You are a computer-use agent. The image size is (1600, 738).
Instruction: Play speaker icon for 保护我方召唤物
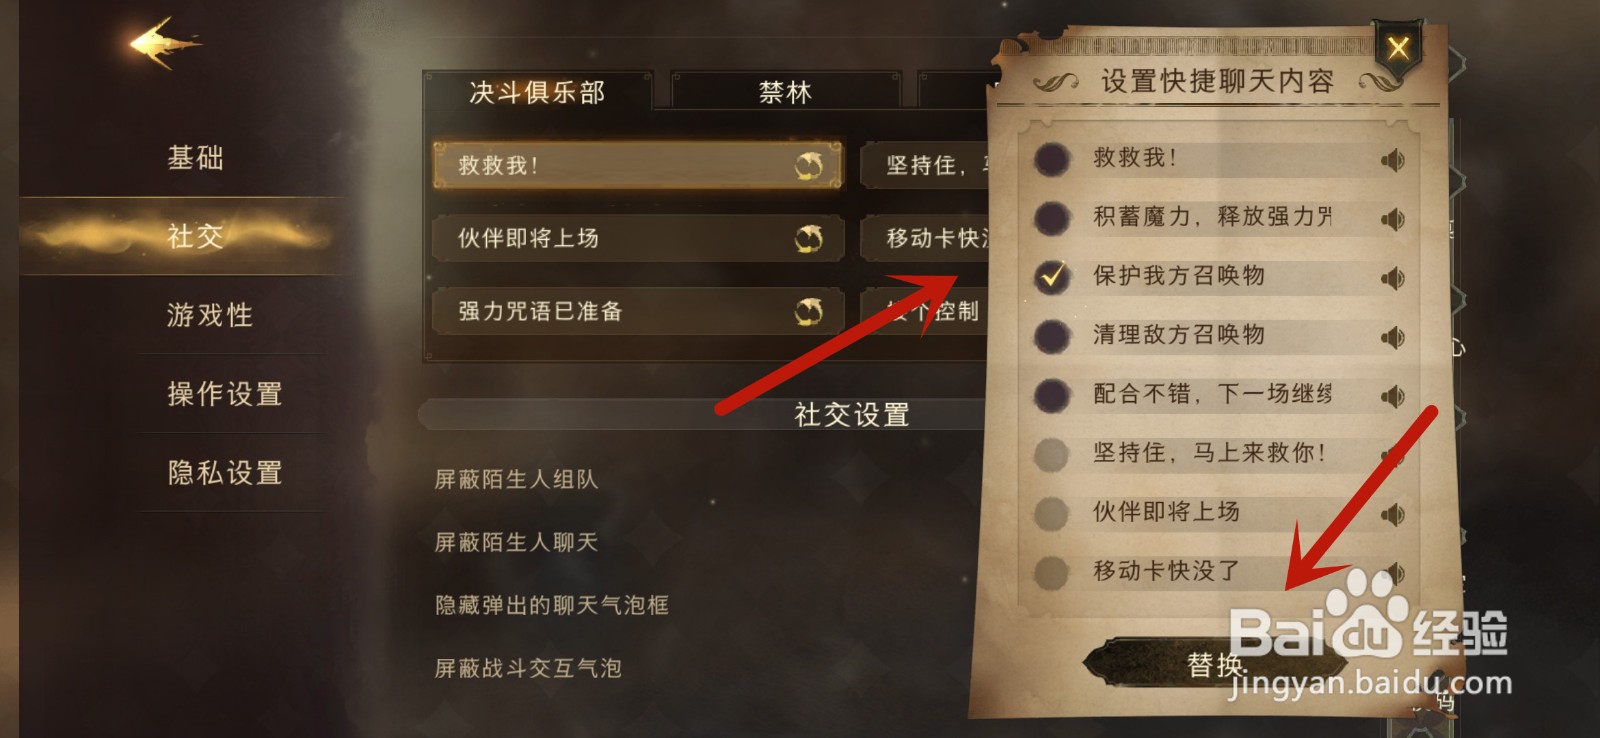1392,278
